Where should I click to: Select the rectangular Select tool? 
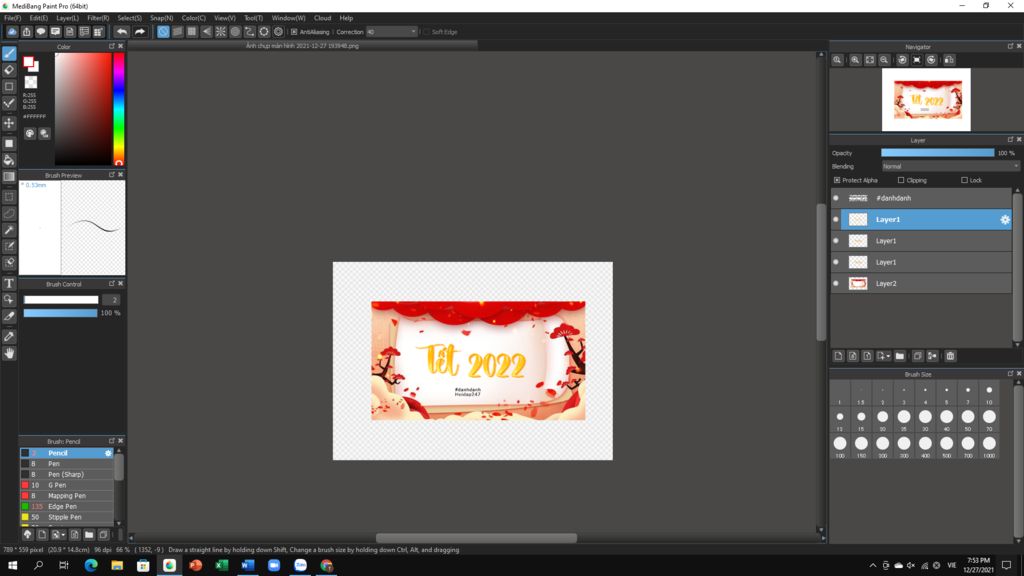click(9, 197)
